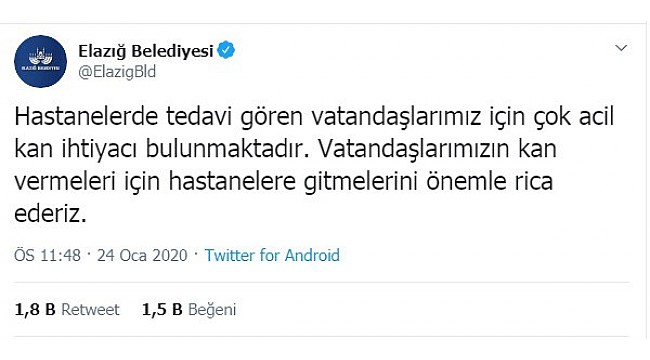View the 1,5 B likes count
Screen dimensions: 650x360
coord(162,309)
